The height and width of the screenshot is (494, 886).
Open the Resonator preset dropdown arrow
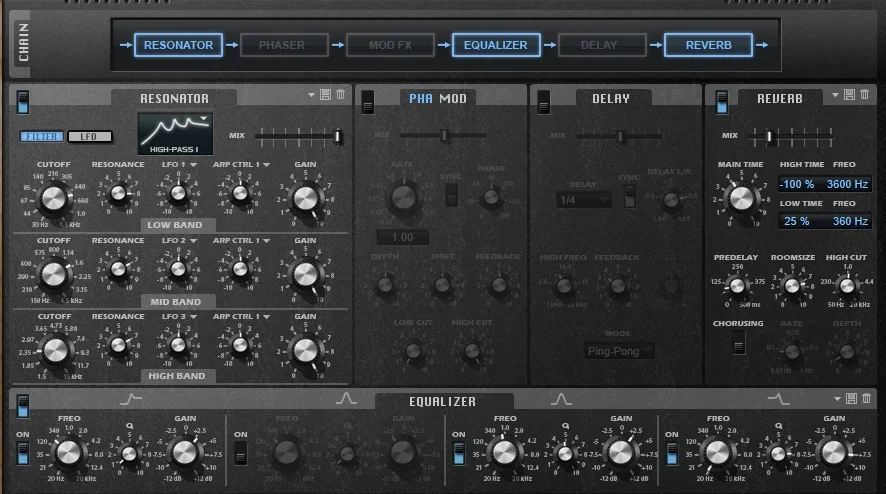311,95
